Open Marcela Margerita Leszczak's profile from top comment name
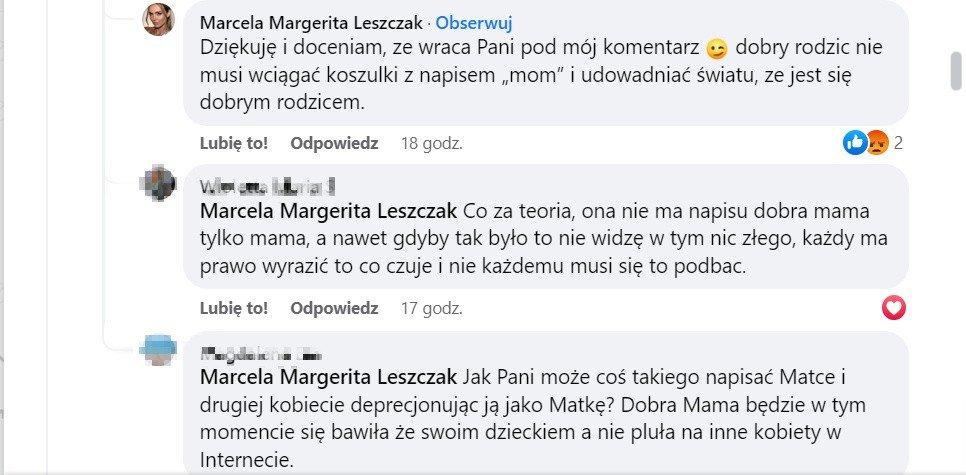This screenshot has height=475, width=966. coord(312,22)
